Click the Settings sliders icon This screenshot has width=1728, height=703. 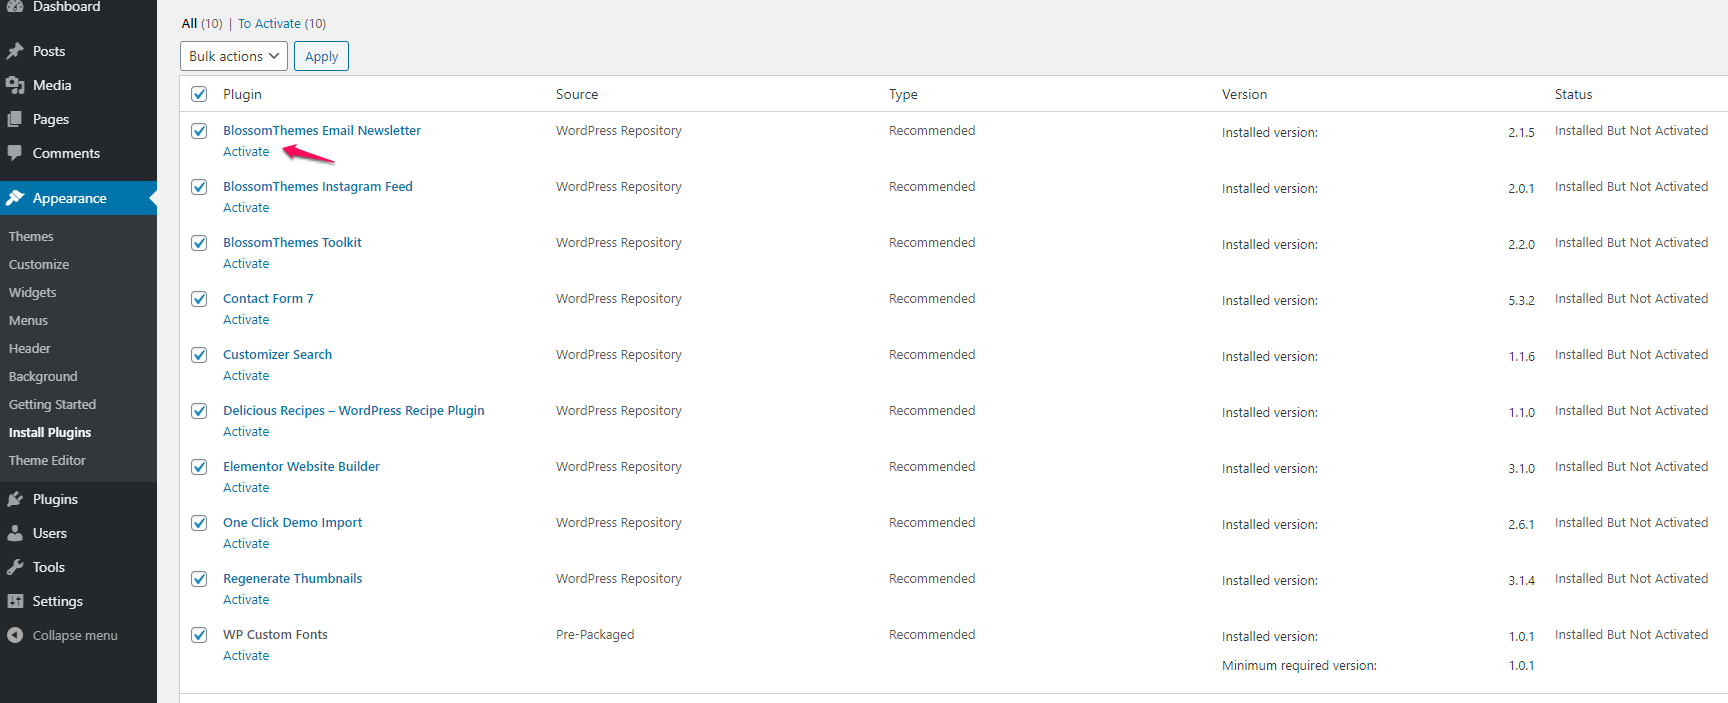15,601
